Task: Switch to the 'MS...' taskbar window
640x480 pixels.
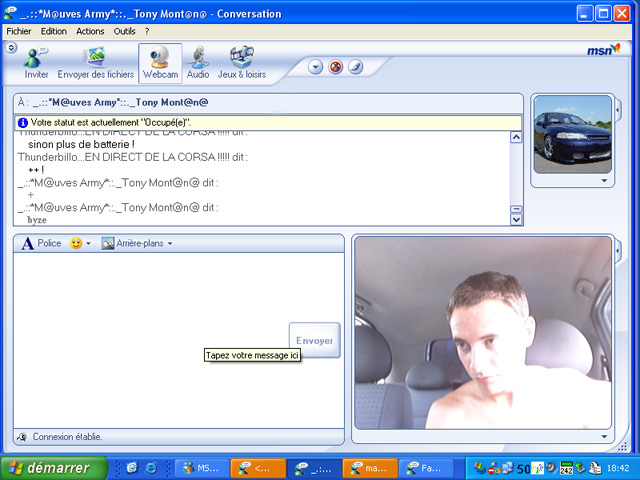Action: pos(202,468)
